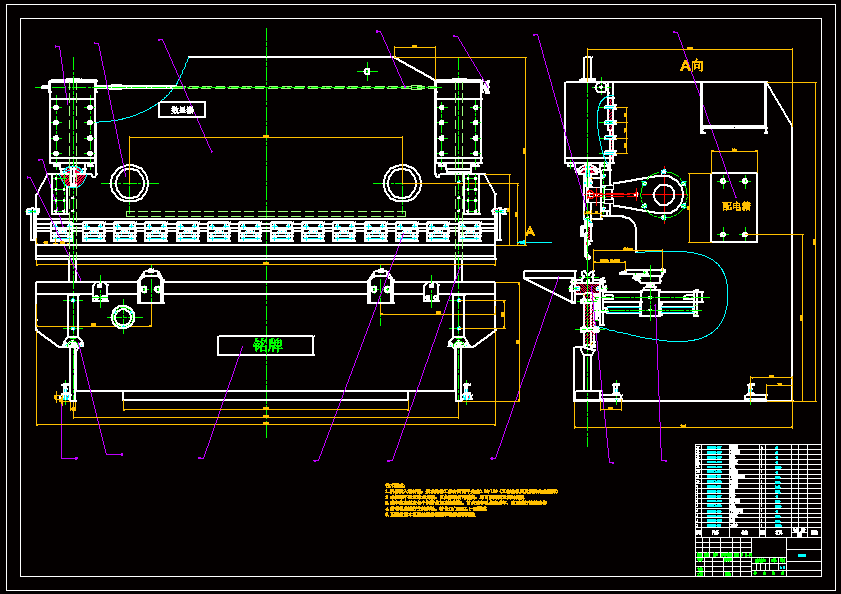Select the yellow A向 view title
Viewport: 841px width, 594px height.
tap(691, 65)
